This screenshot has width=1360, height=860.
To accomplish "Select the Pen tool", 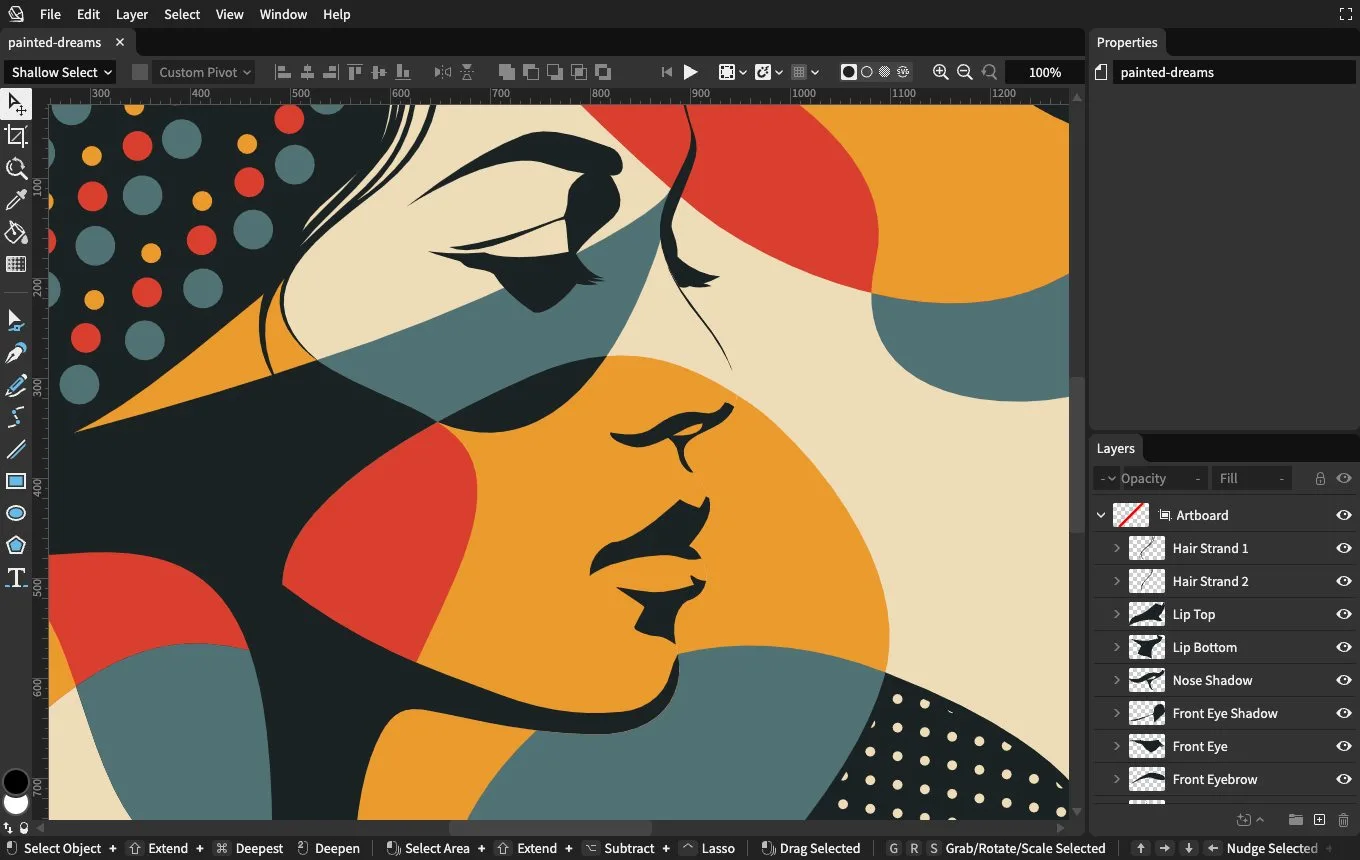I will (x=16, y=353).
